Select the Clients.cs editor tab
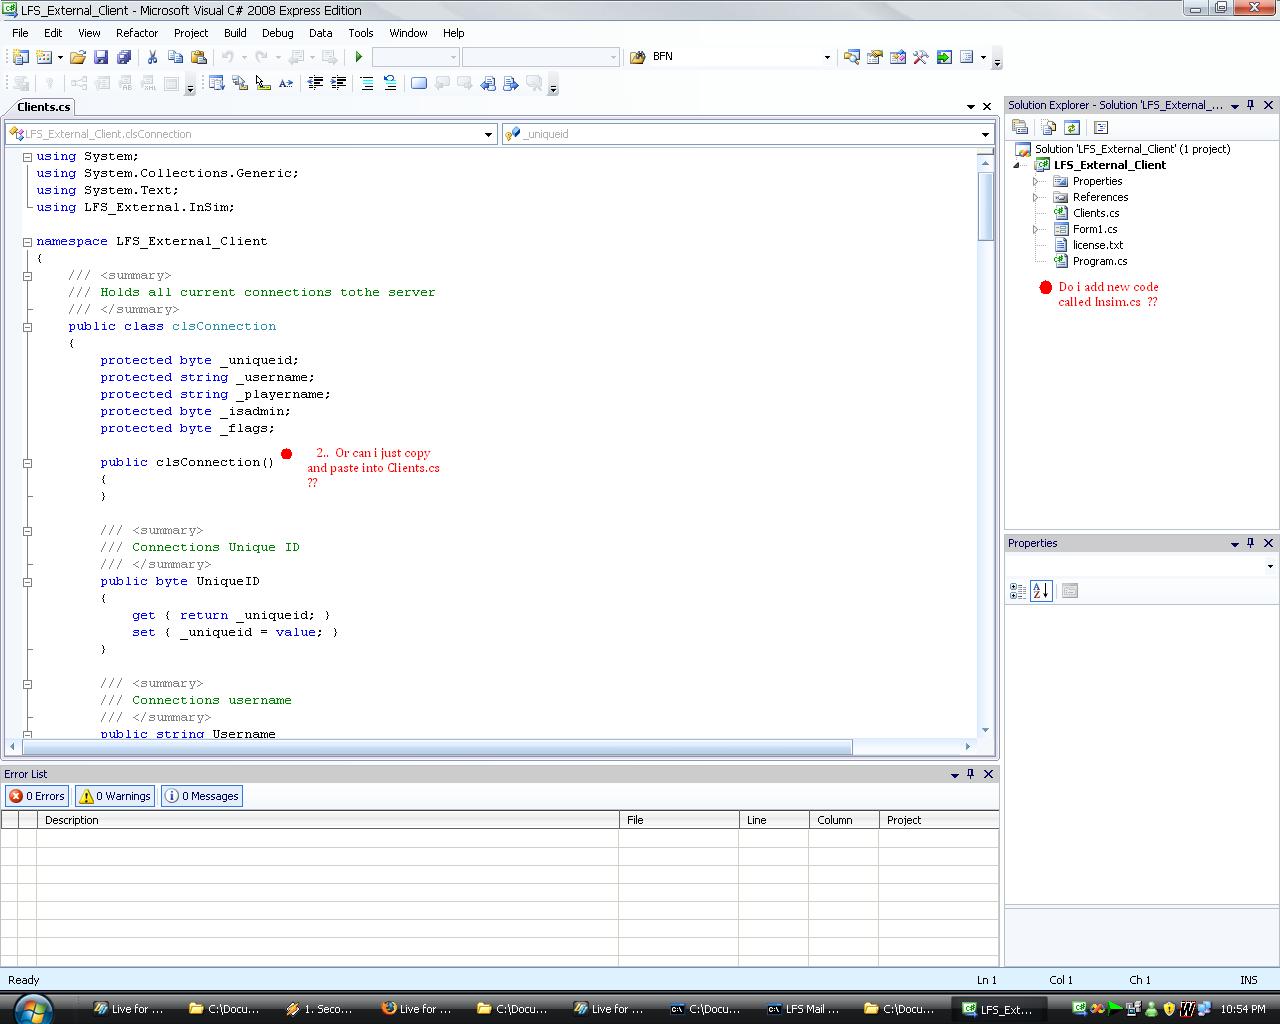The width and height of the screenshot is (1280, 1024). 44,107
